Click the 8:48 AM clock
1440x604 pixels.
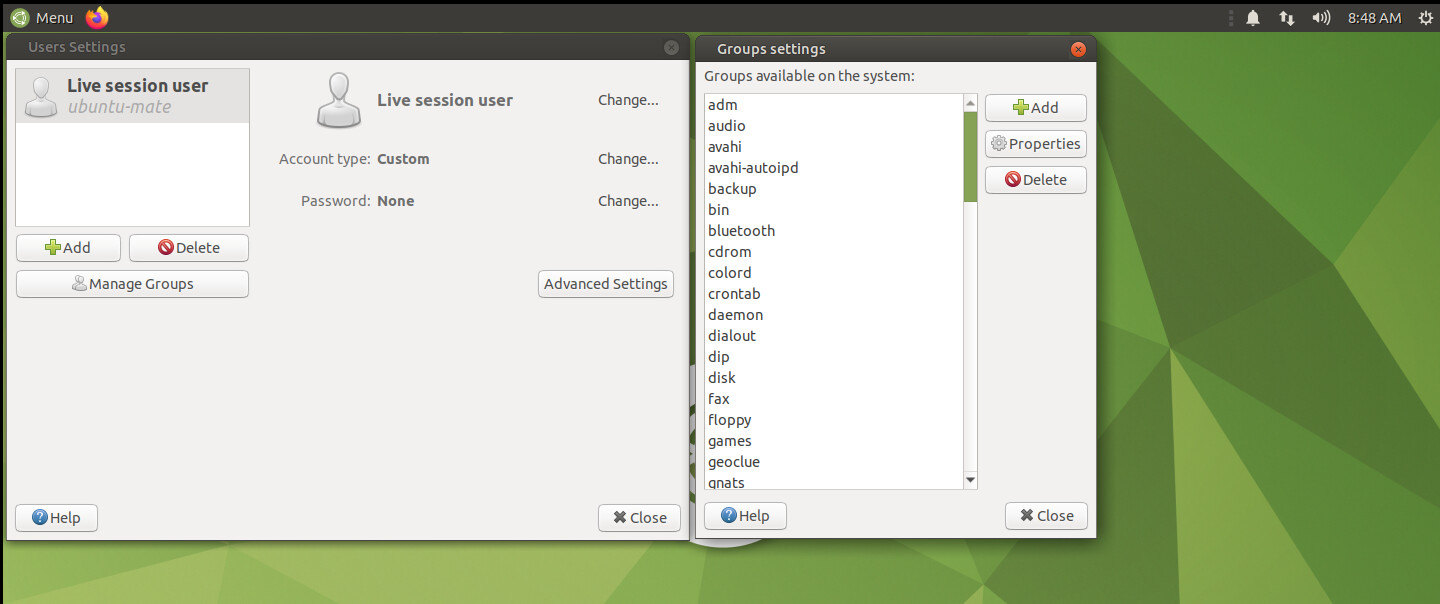tap(1374, 18)
